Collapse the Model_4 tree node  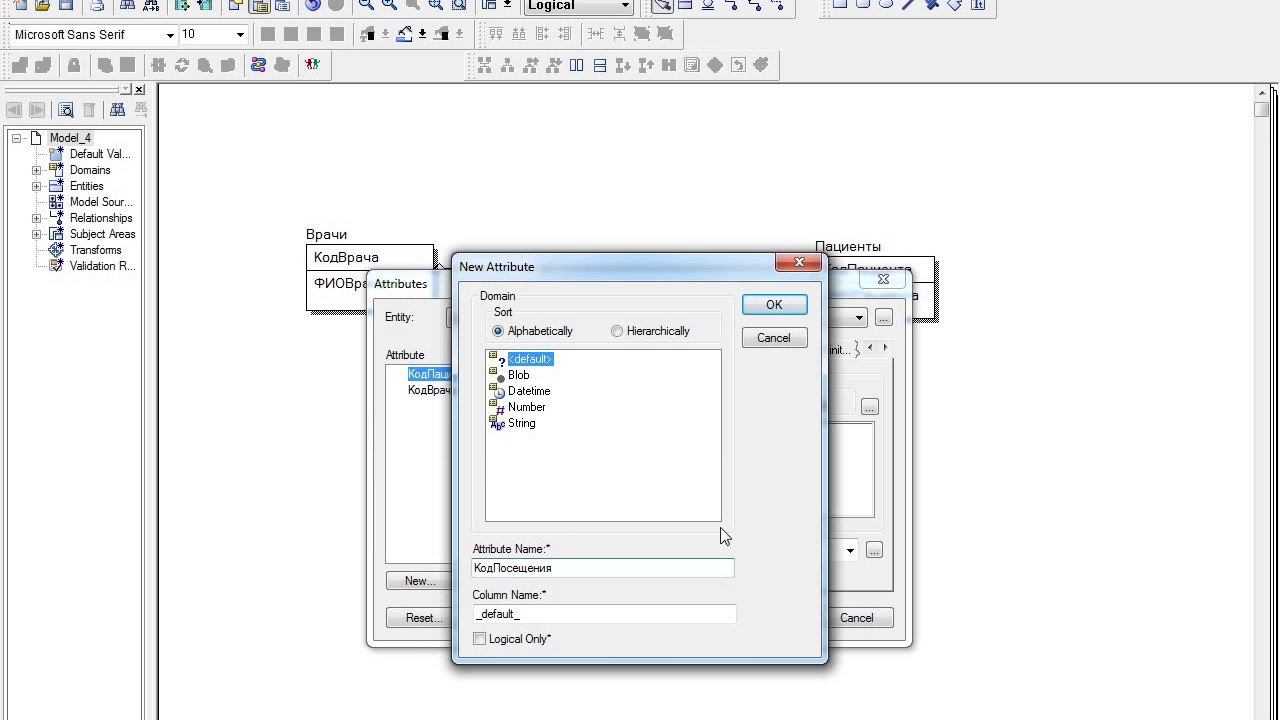17,138
